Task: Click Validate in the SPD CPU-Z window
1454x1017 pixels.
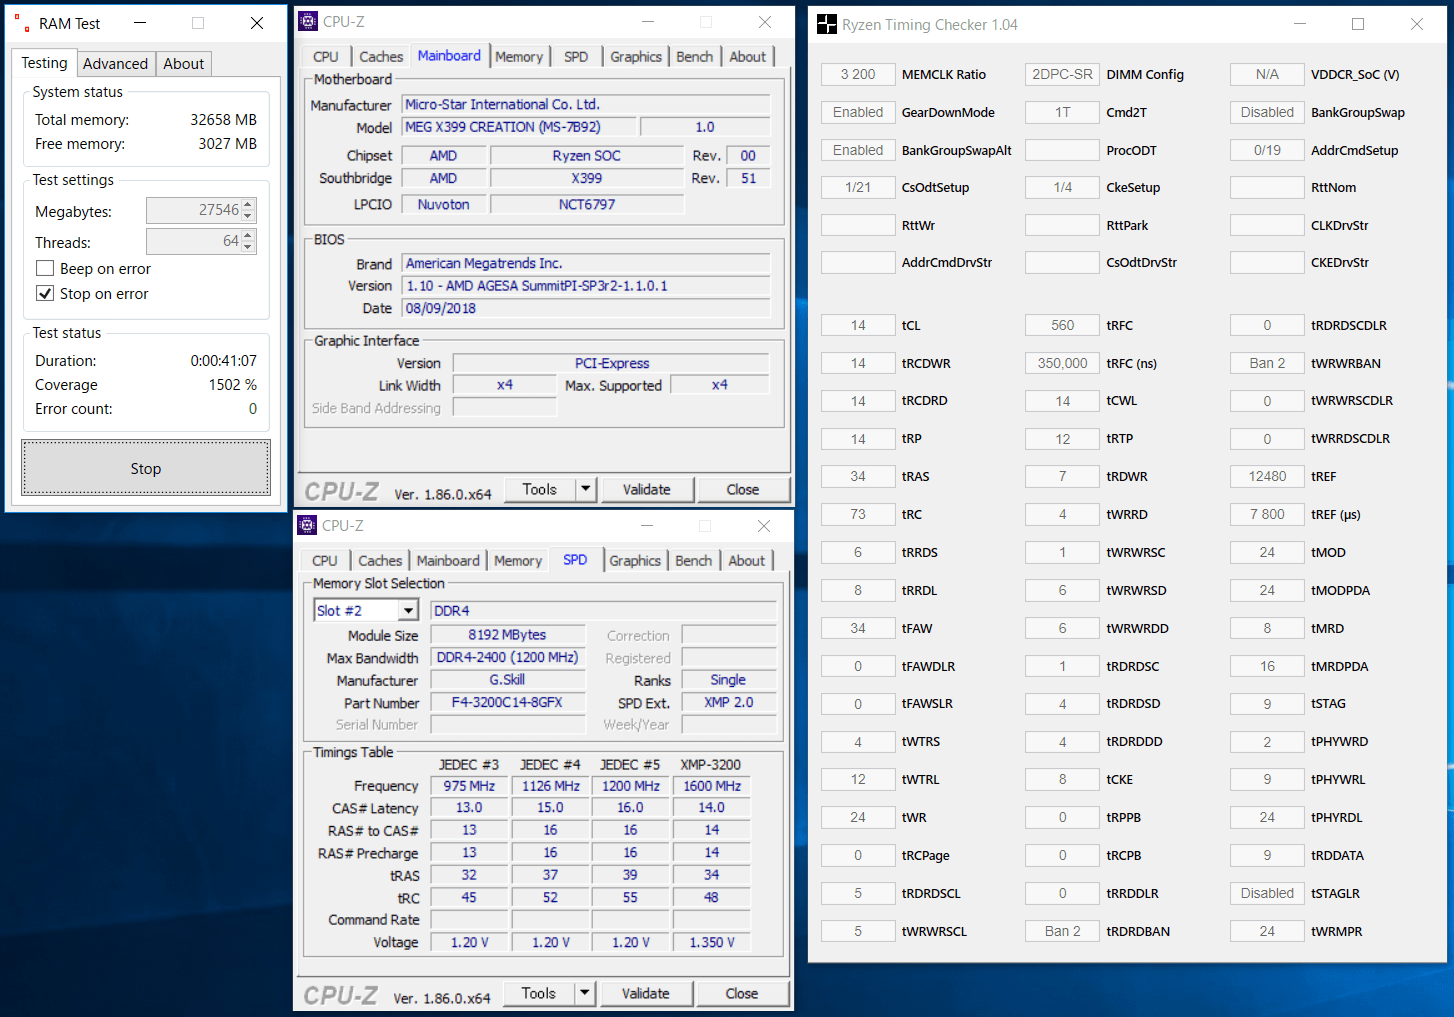Action: 646,993
